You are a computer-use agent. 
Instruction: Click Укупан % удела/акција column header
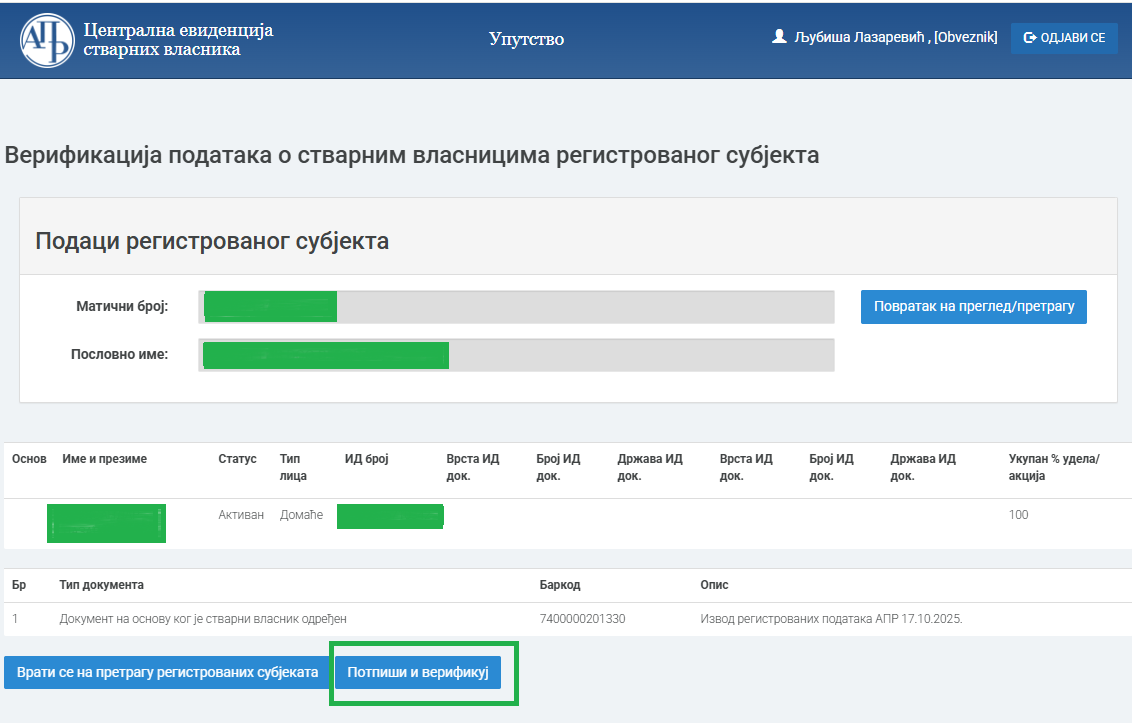(1054, 467)
